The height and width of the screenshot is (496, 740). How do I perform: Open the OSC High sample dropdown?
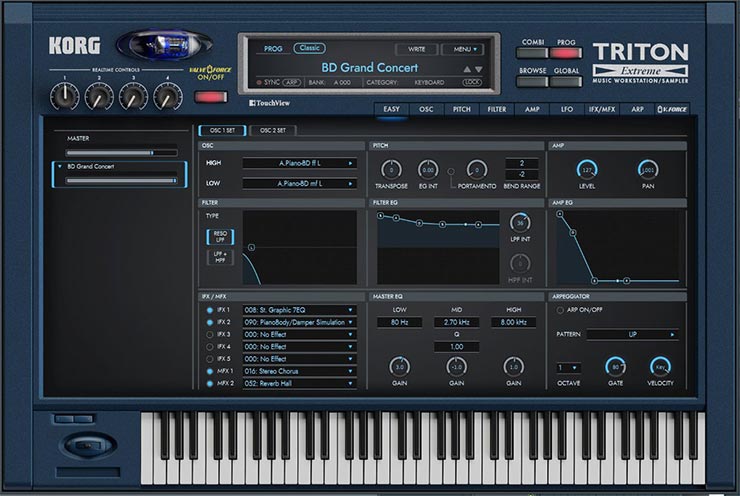tap(299, 162)
